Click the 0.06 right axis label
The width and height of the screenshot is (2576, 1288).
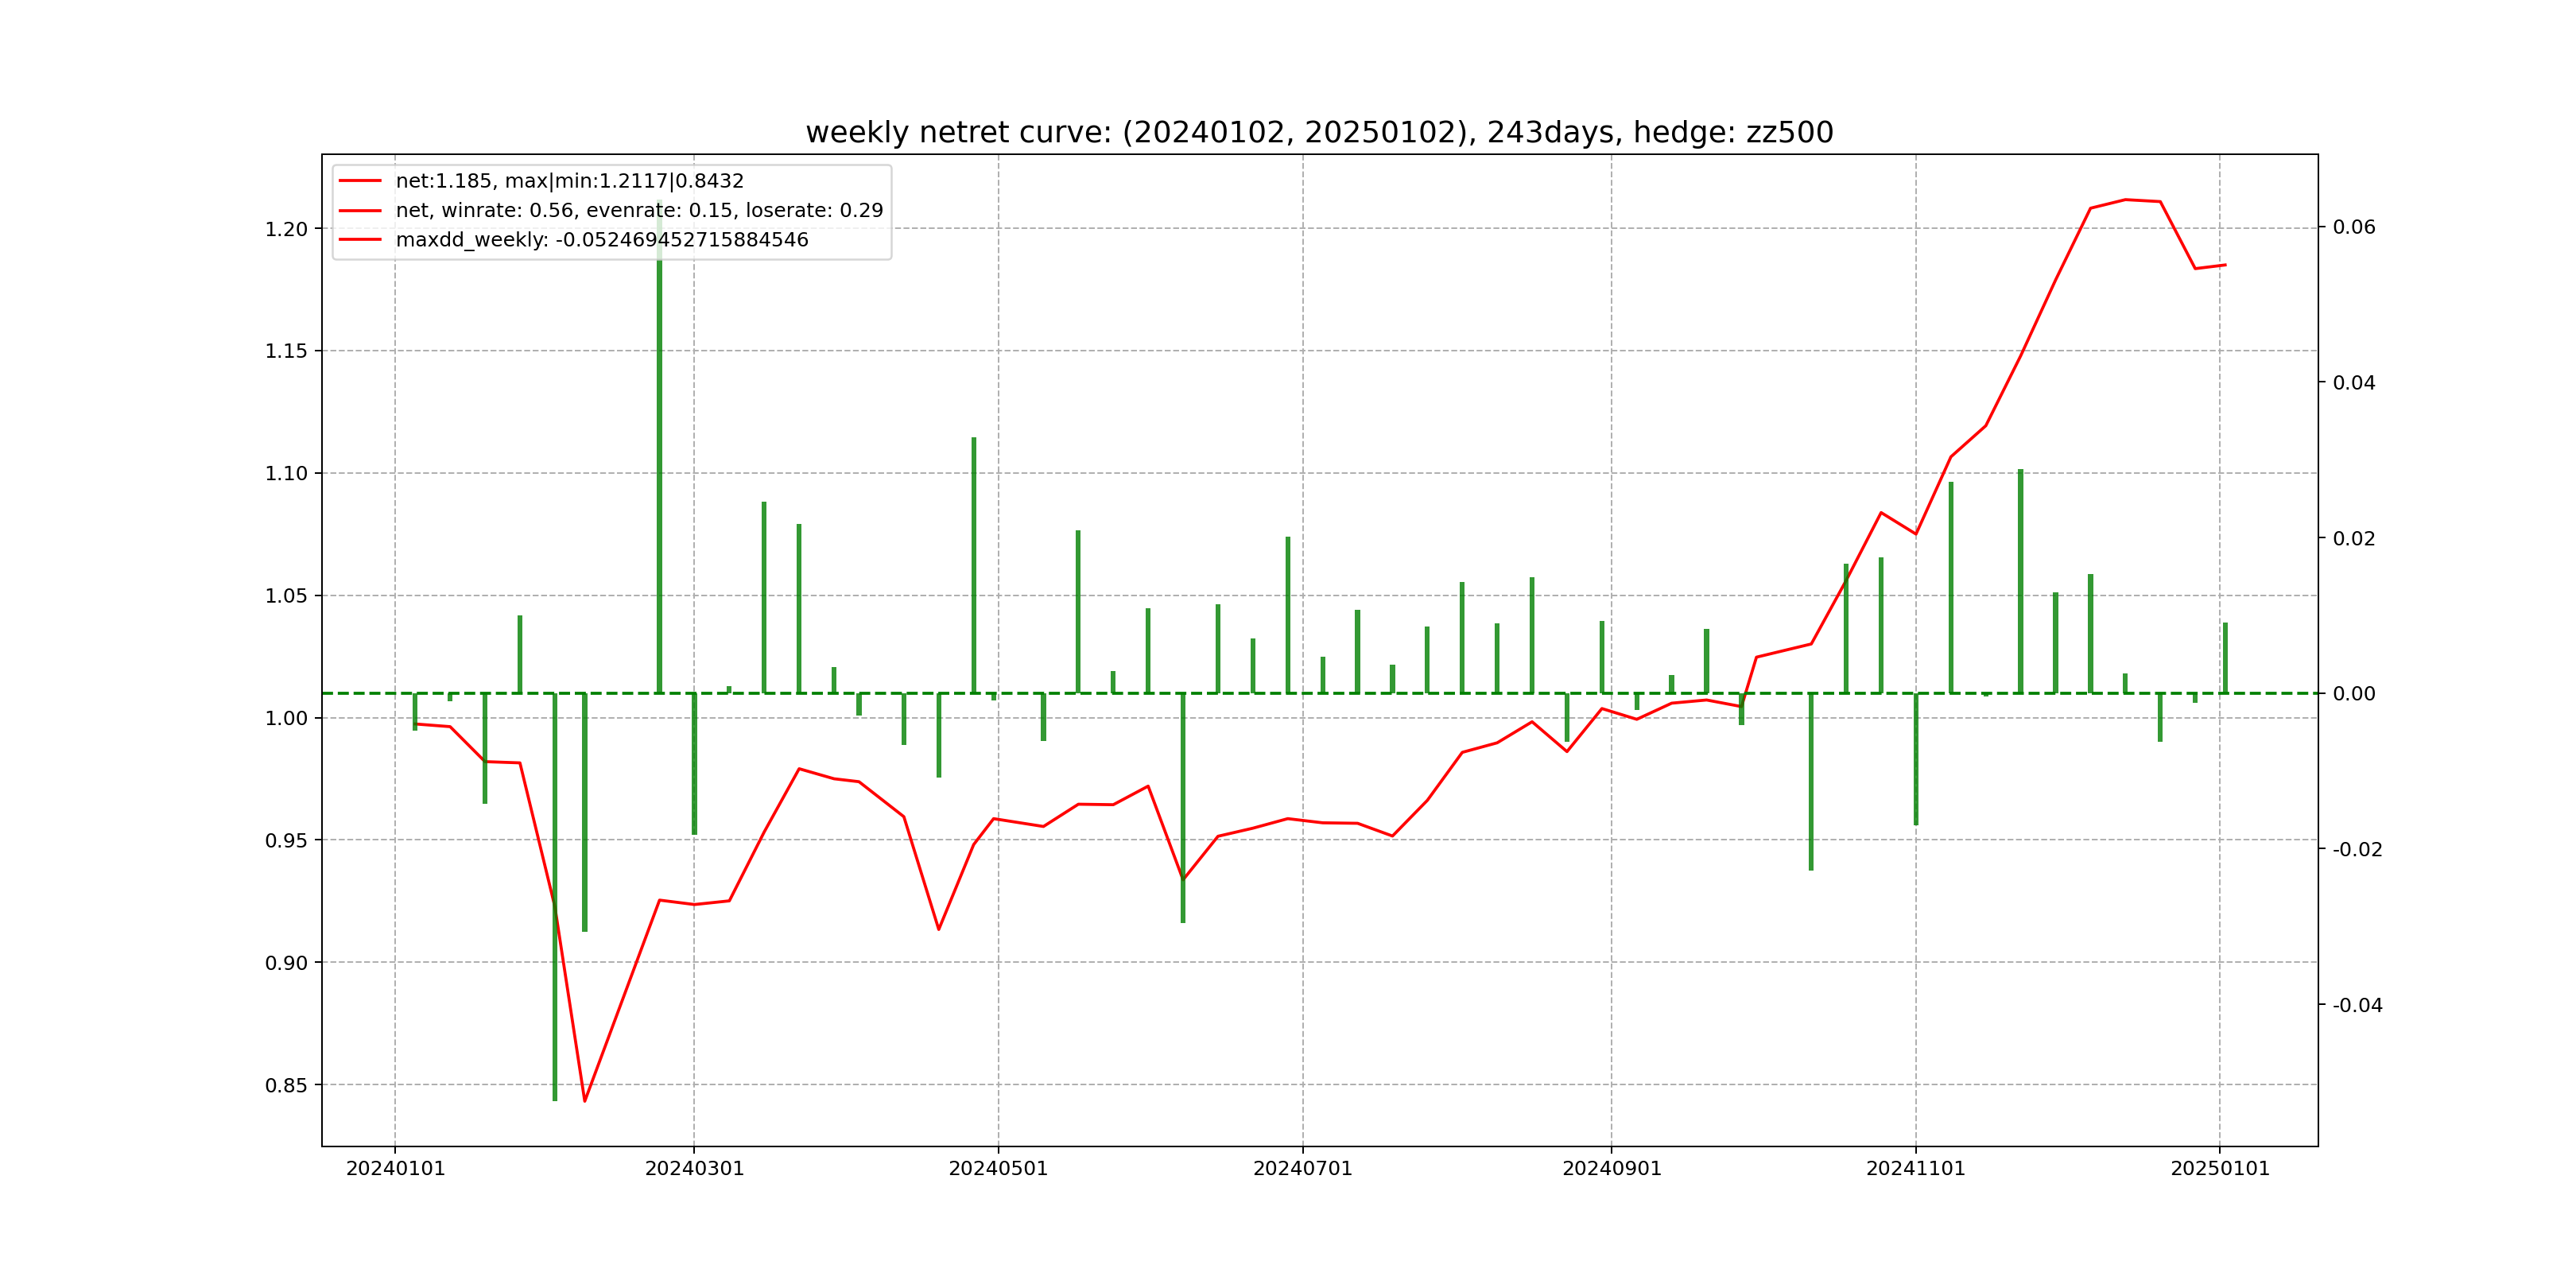pos(2354,227)
